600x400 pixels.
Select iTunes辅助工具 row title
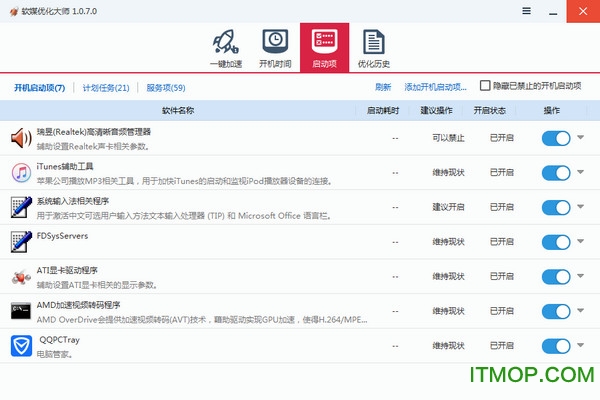tap(65, 167)
